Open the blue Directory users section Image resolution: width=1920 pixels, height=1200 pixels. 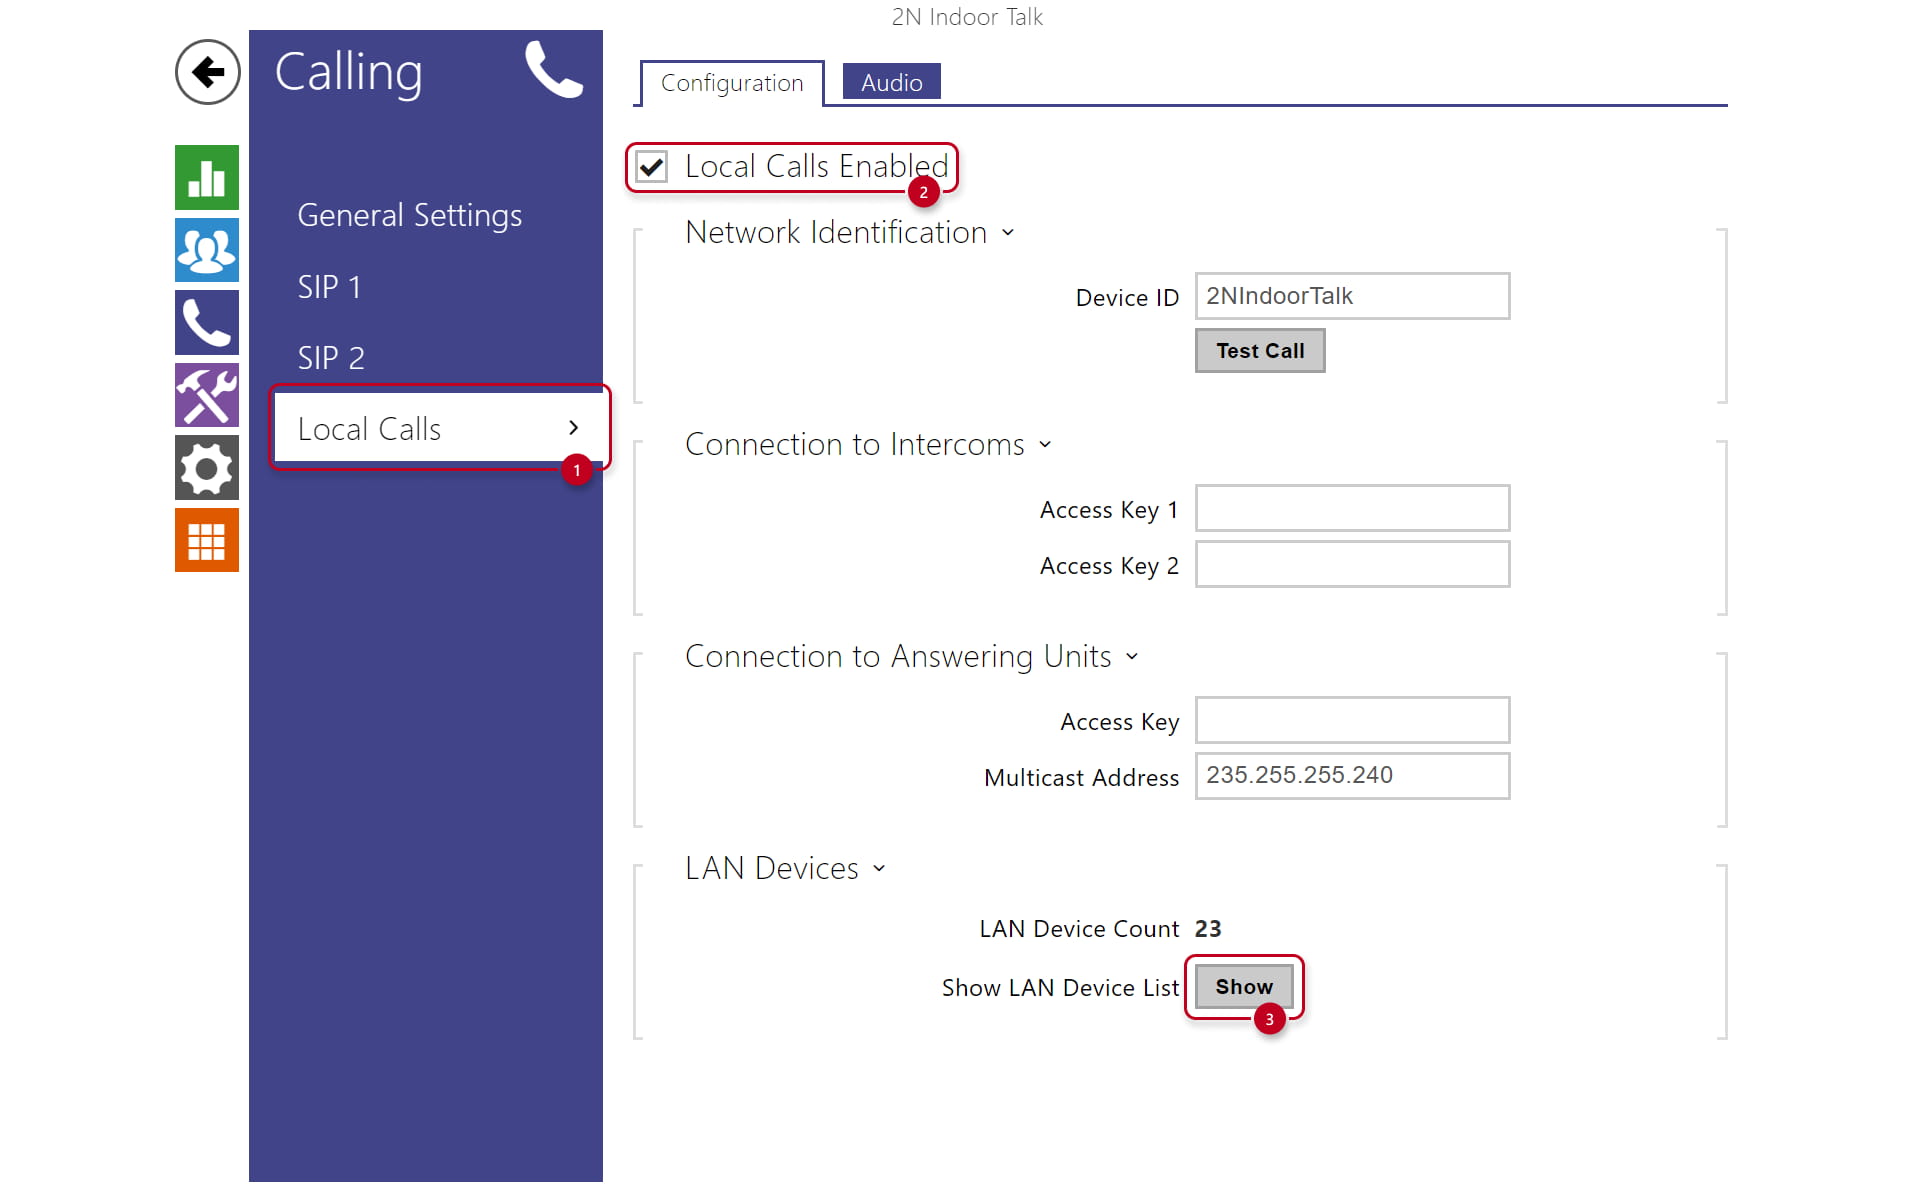pyautogui.click(x=207, y=250)
